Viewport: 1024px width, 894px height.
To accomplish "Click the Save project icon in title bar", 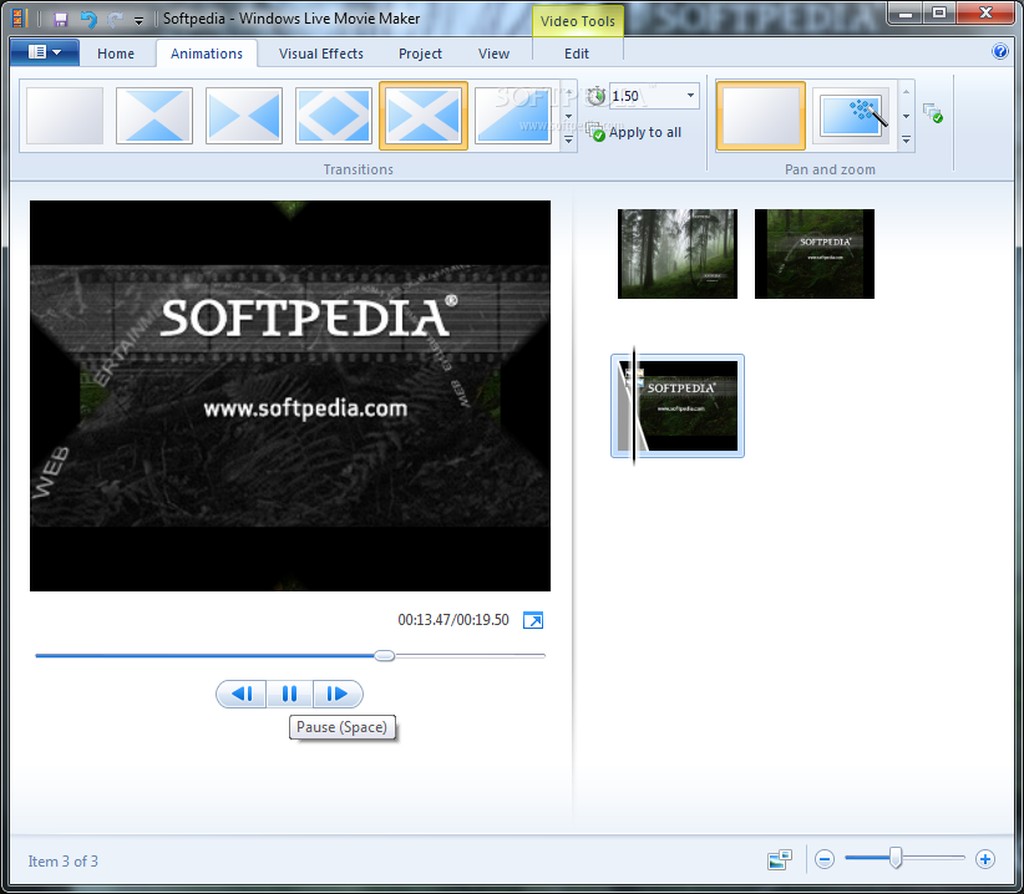I will coord(61,19).
